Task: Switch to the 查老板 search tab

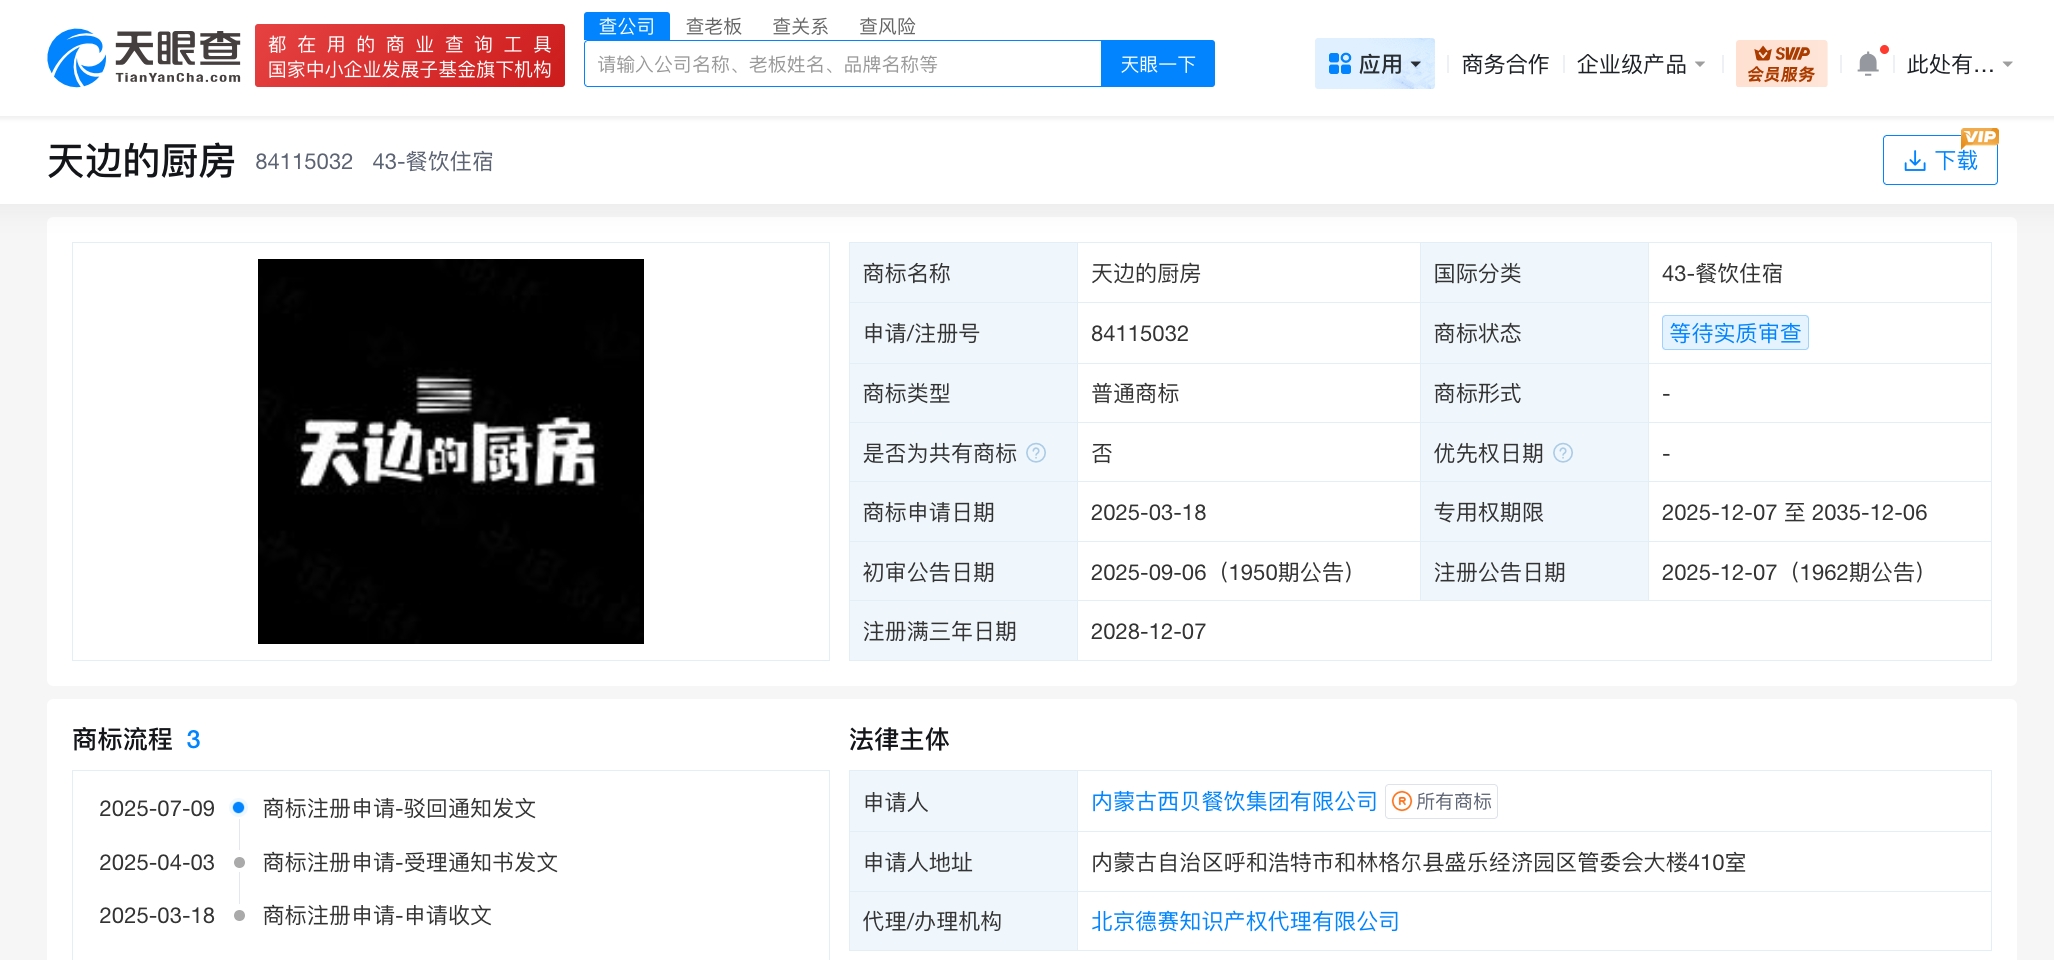Action: click(713, 26)
